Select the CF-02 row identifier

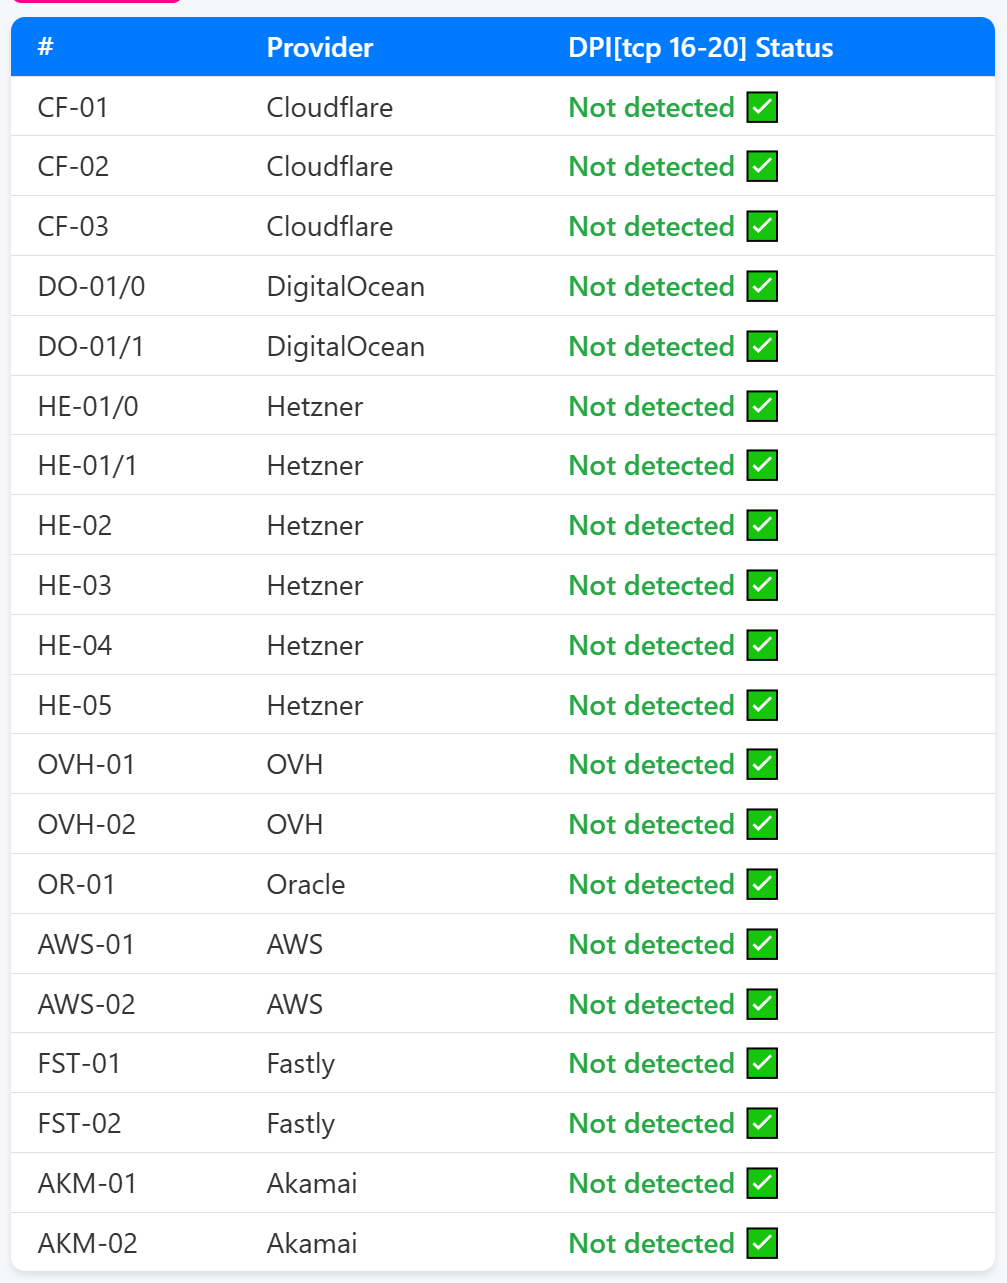pyautogui.click(x=73, y=167)
